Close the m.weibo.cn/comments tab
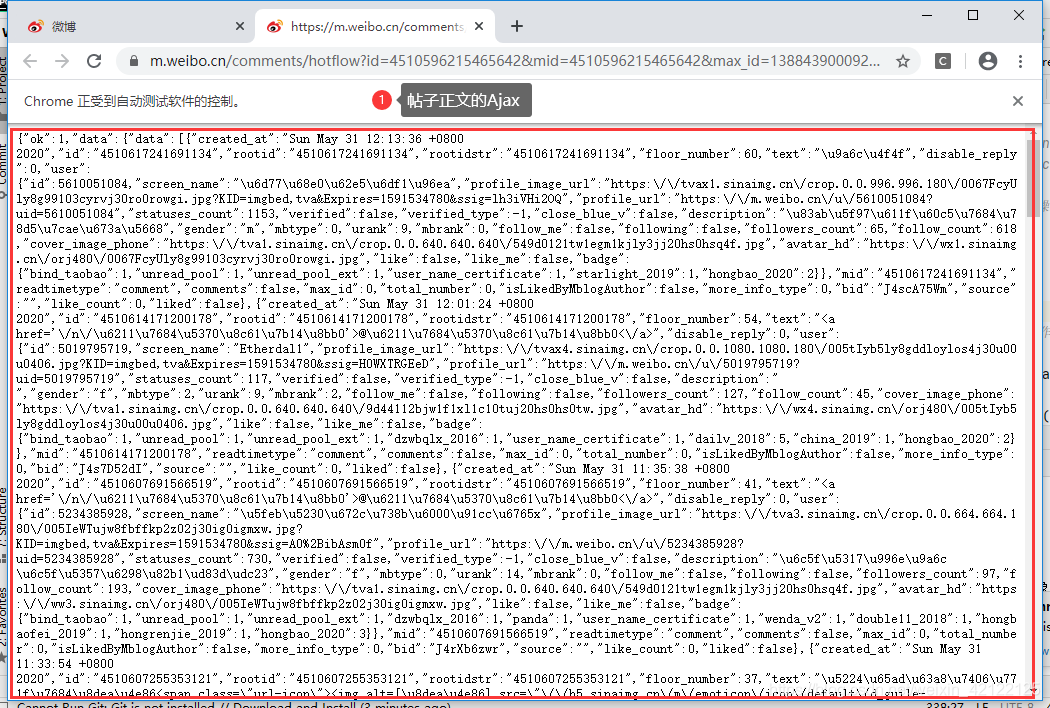This screenshot has height=708, width=1050. tap(479, 27)
